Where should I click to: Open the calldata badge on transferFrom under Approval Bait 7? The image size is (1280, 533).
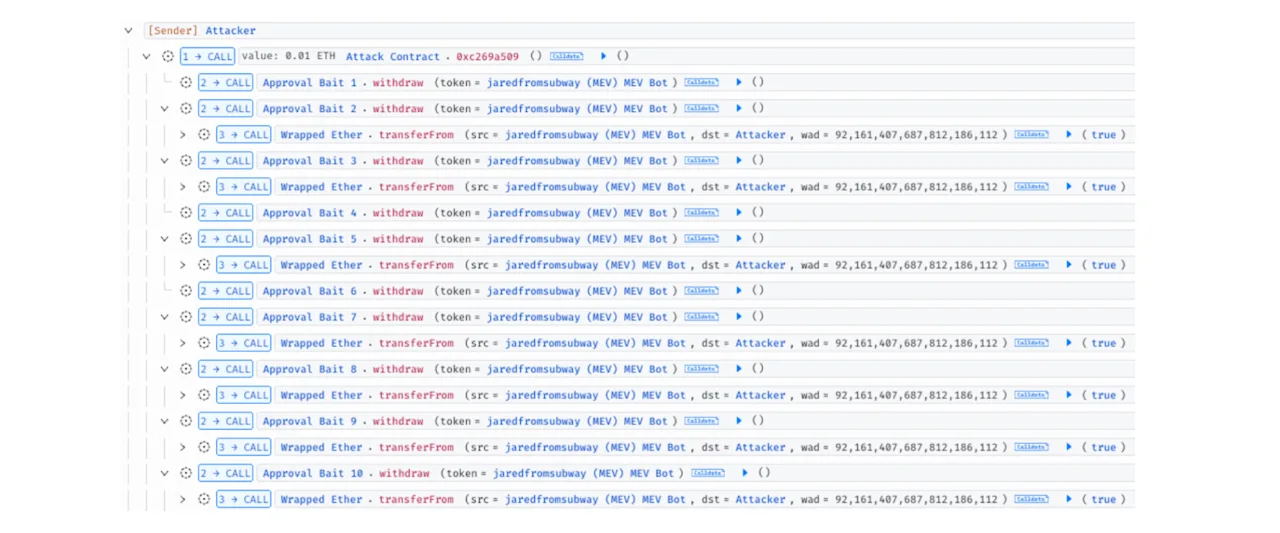(x=1031, y=343)
